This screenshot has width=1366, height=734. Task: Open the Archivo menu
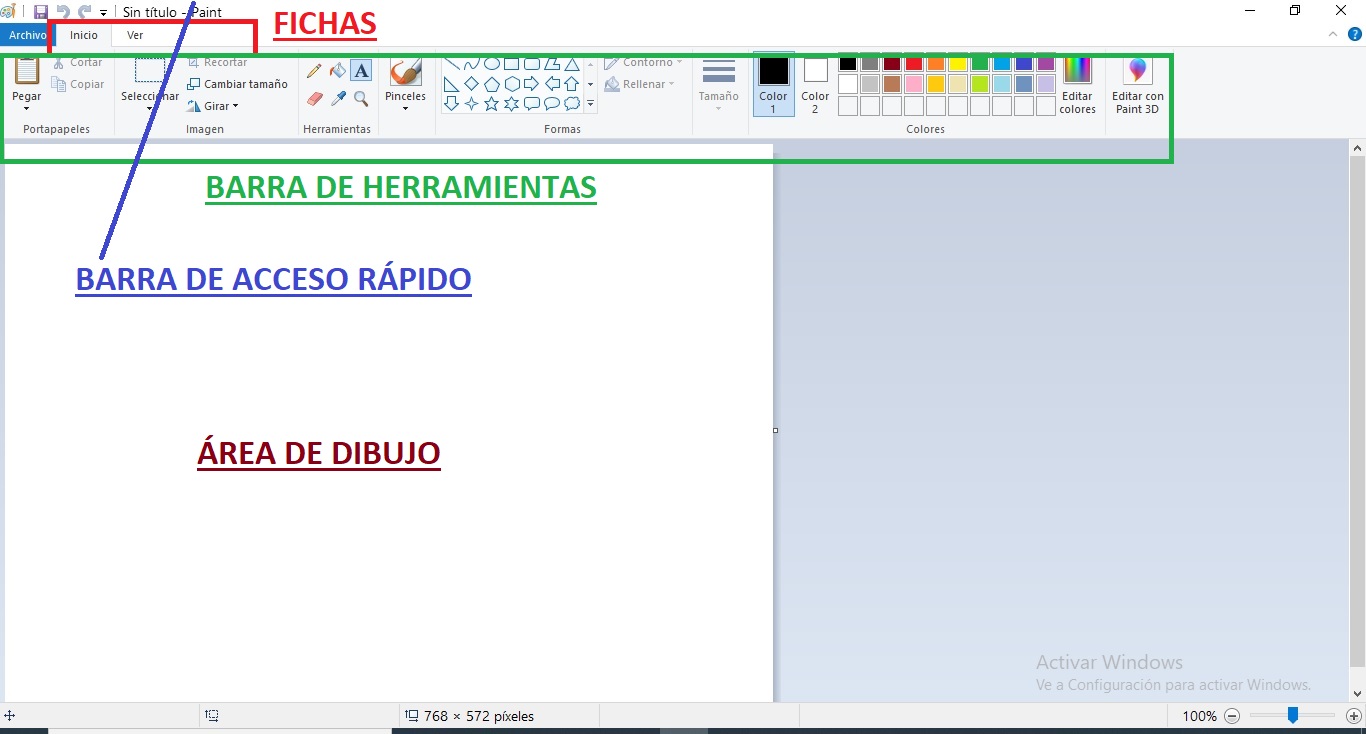click(26, 34)
